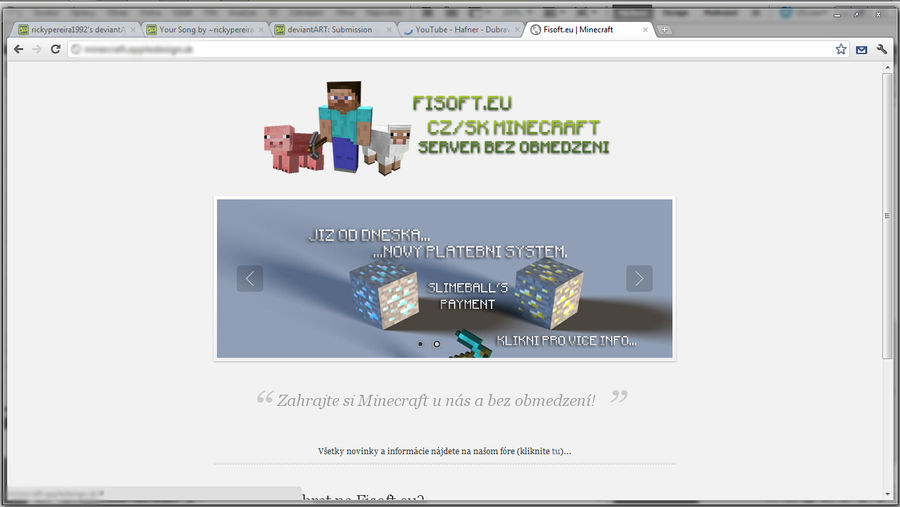
Task: Click the page scrollbar thumb
Action: [887, 215]
